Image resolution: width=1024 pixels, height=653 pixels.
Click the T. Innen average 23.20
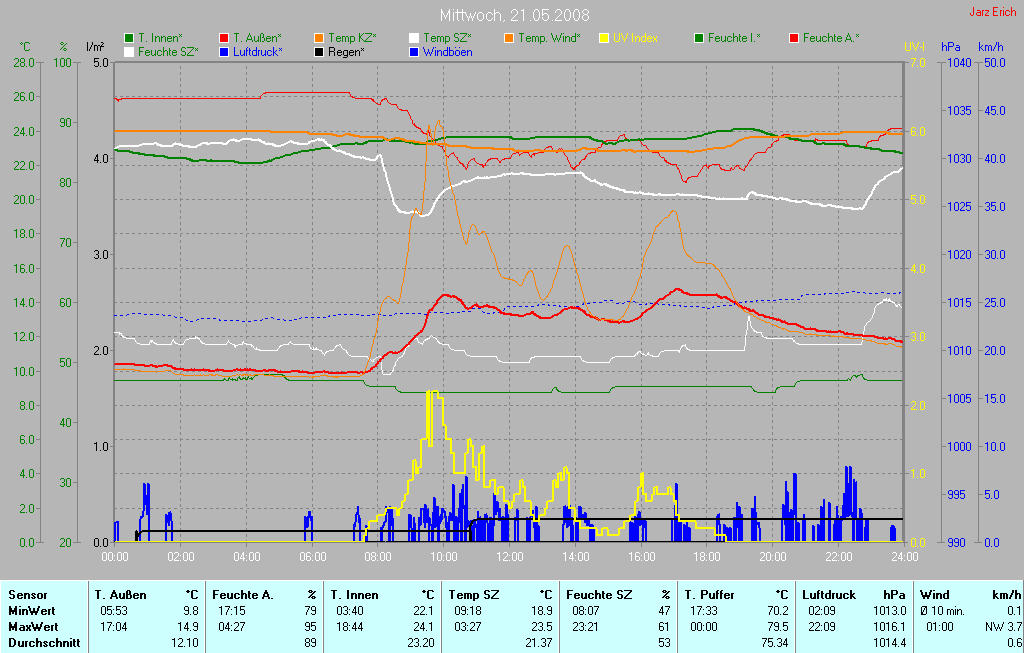click(422, 643)
